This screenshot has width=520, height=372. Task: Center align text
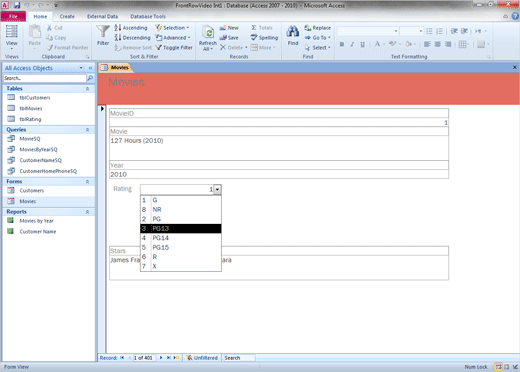(x=438, y=44)
